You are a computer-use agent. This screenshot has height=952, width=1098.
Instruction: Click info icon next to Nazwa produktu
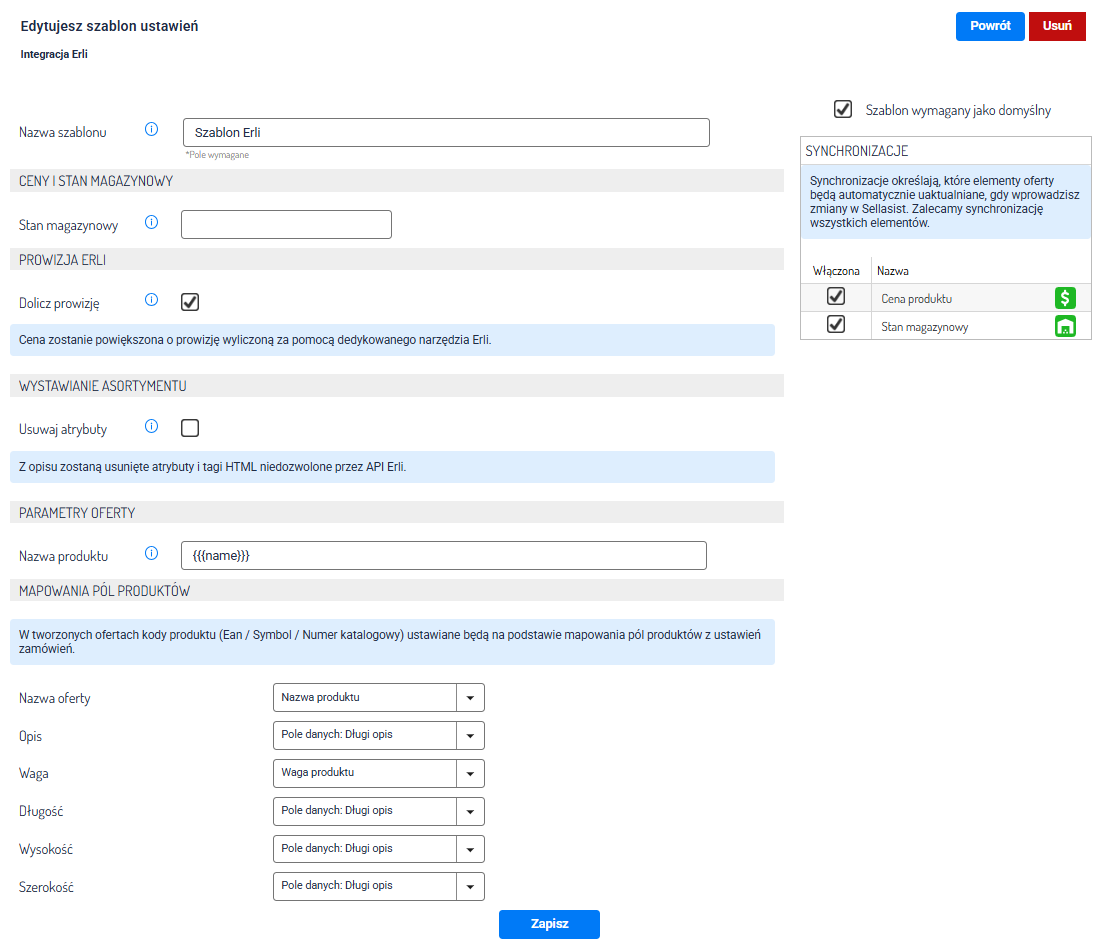[152, 554]
